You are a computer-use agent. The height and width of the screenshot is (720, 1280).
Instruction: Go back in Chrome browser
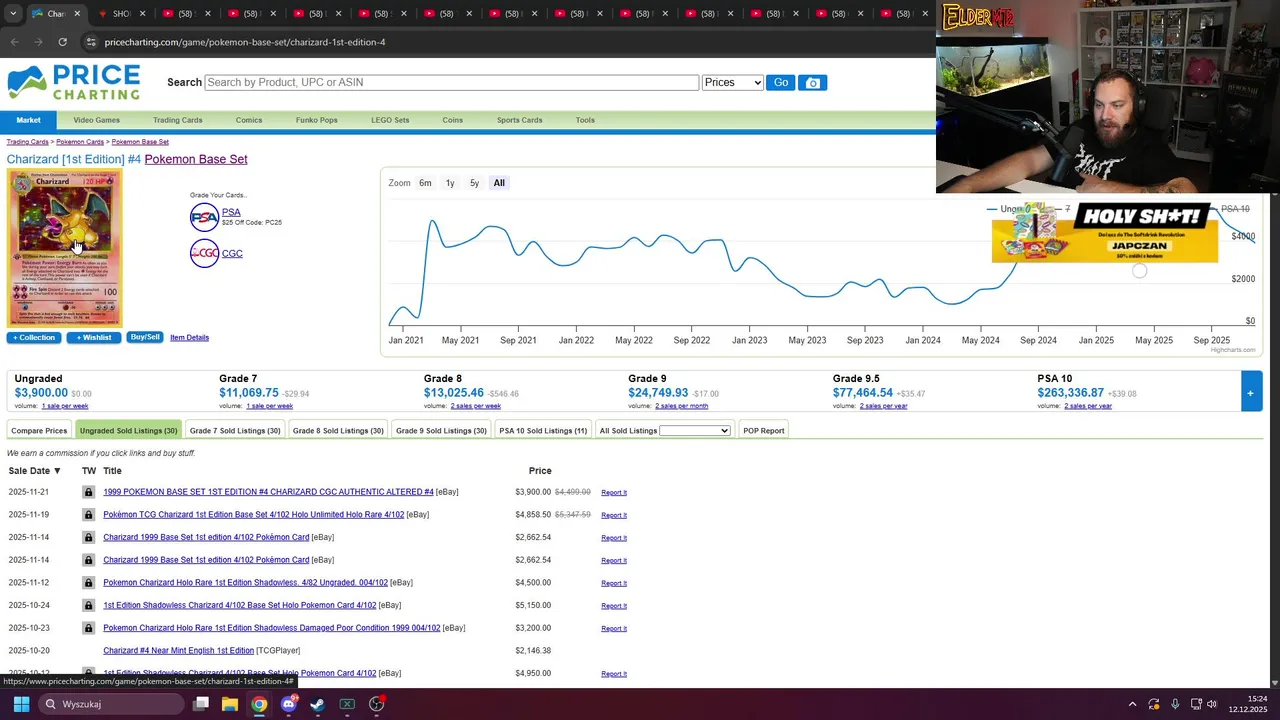click(x=15, y=42)
